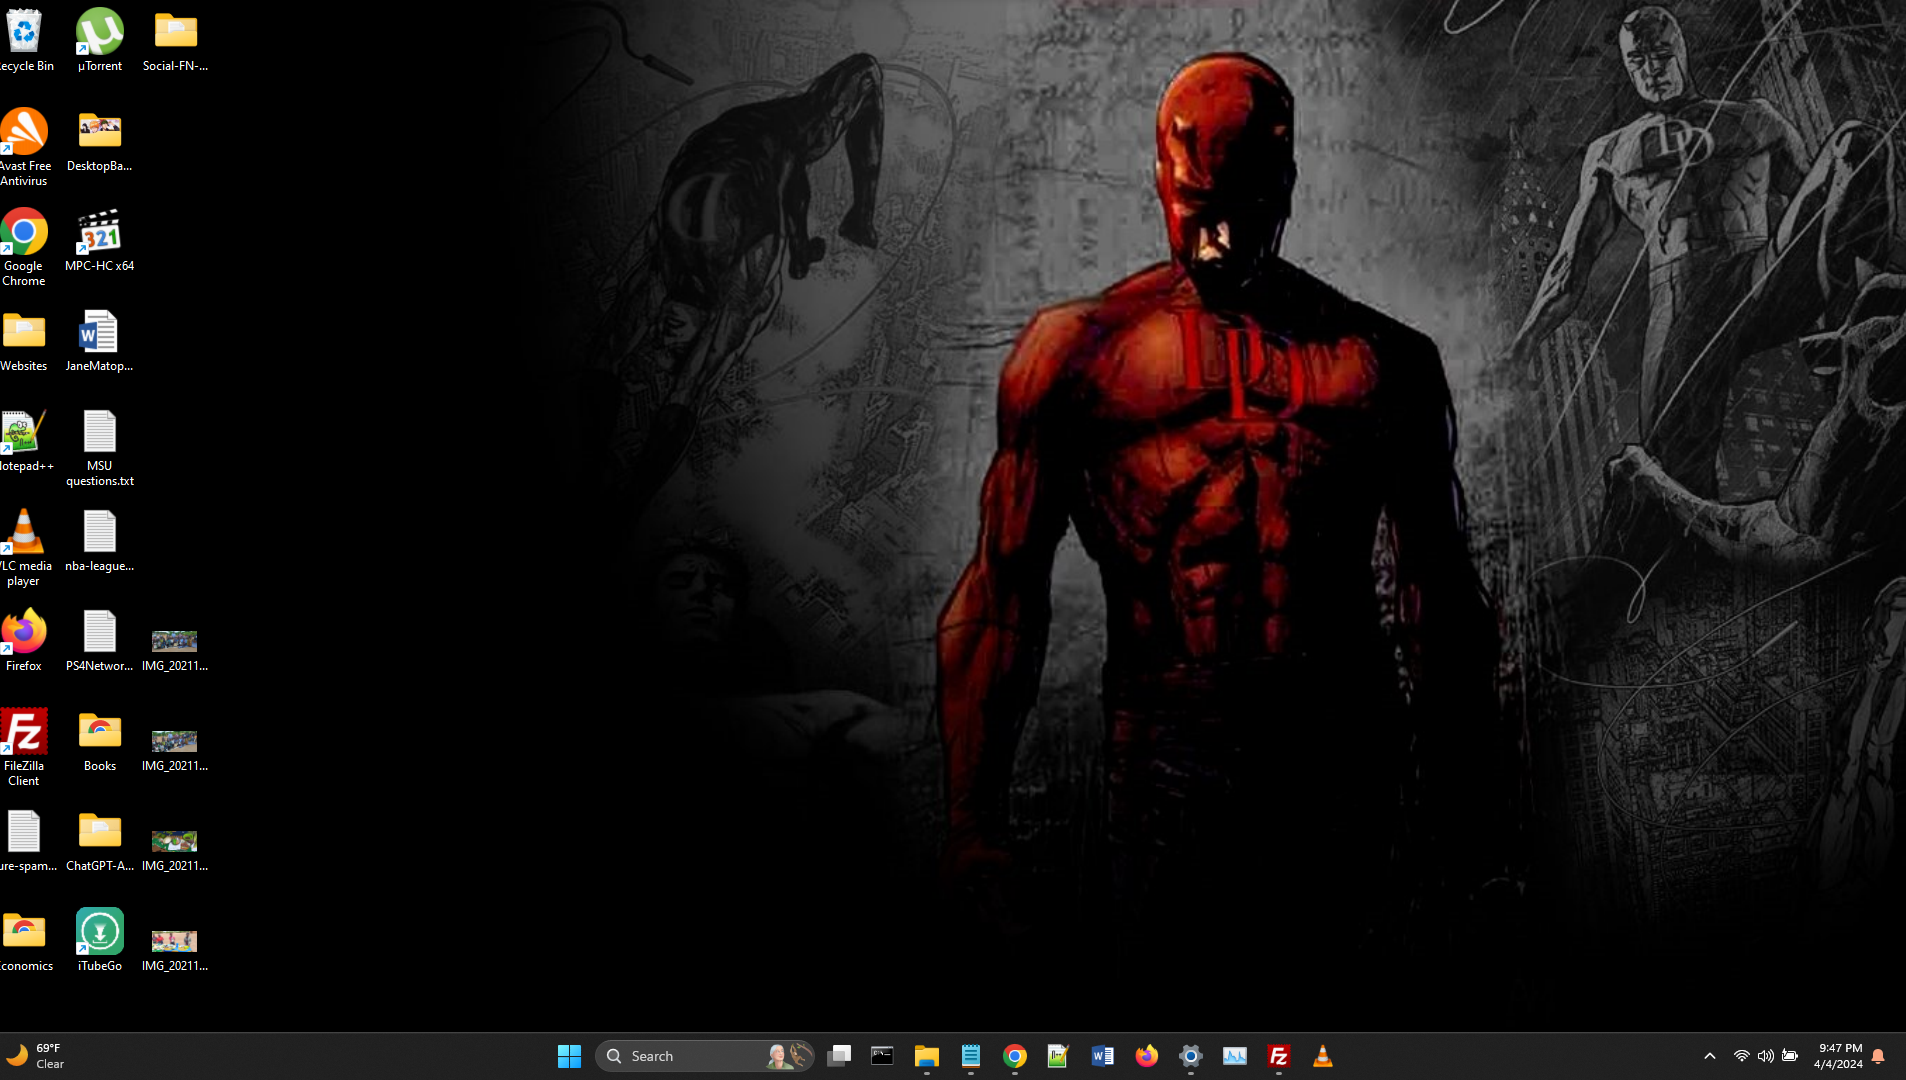Screen dimensions: 1906x1080
Task: Open Notepad++ from the taskbar
Action: tap(1058, 1056)
